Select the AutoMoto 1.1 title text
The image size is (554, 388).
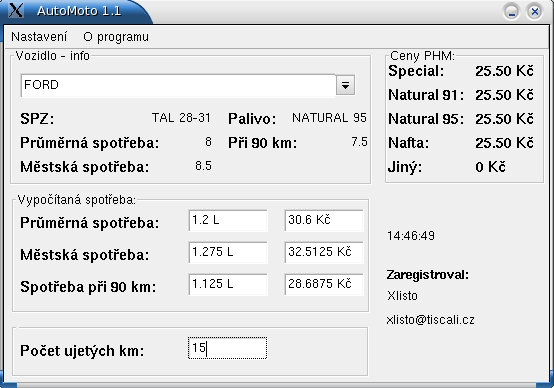click(x=79, y=11)
